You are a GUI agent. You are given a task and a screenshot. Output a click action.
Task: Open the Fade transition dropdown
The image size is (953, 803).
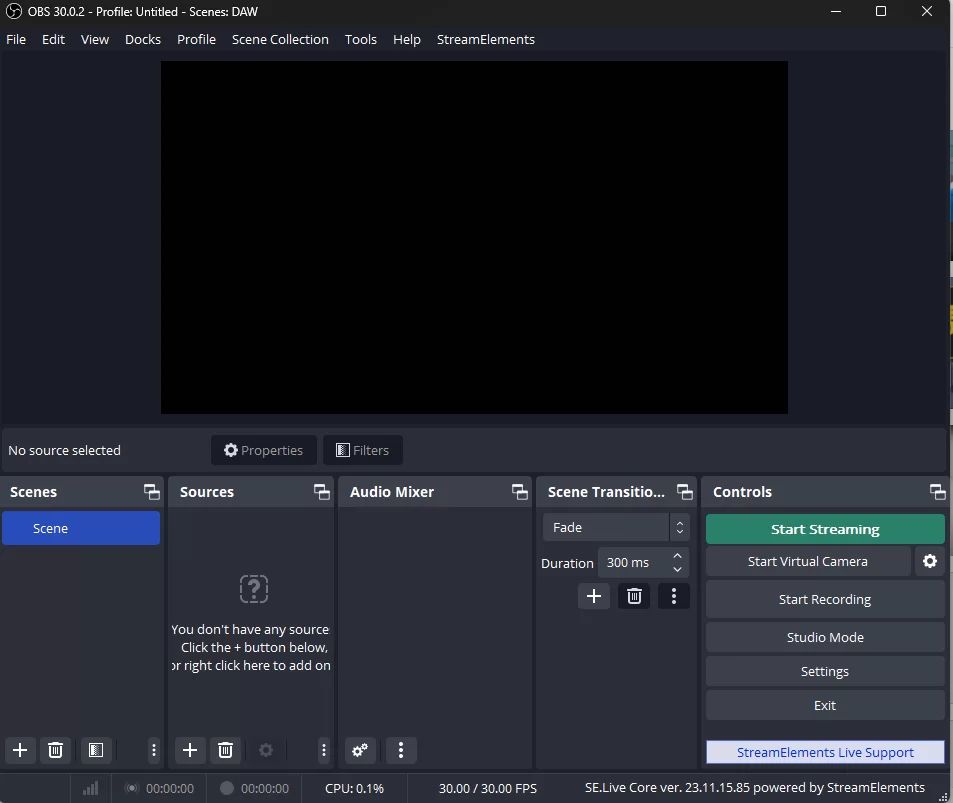[x=616, y=528]
